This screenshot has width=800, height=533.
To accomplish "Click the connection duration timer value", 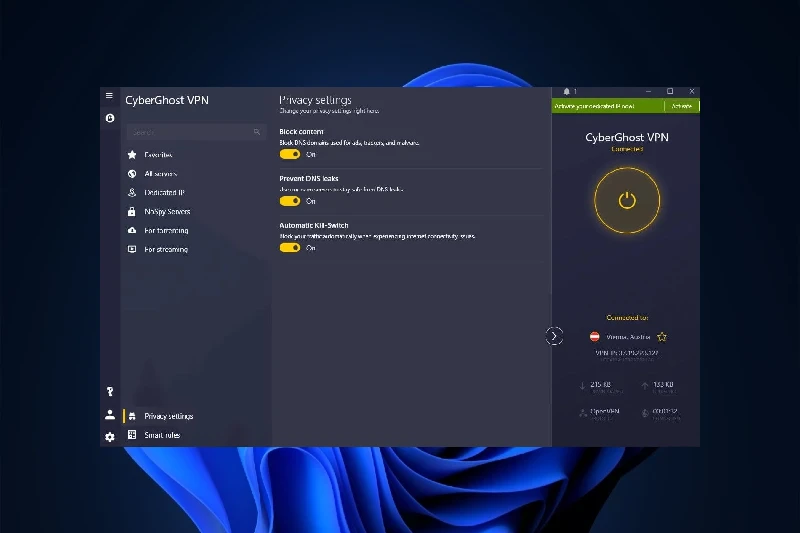I will 665,411.
